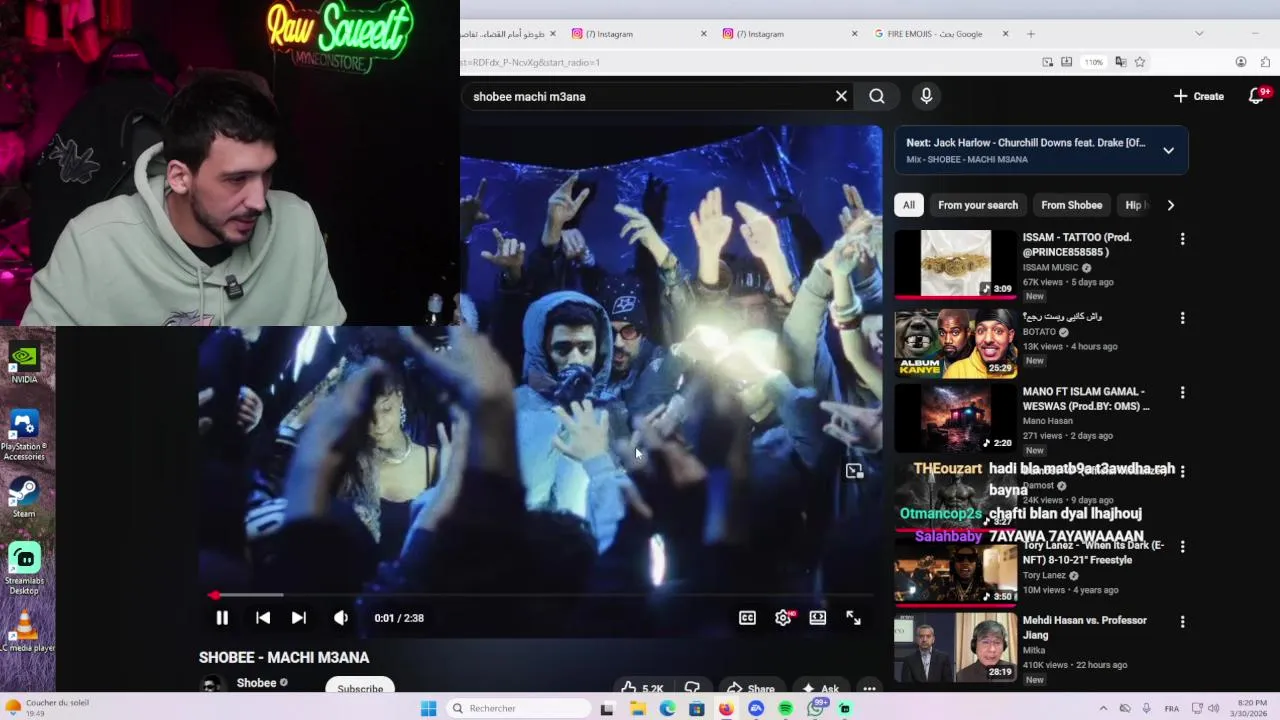Open more actions under the video

pyautogui.click(x=869, y=688)
